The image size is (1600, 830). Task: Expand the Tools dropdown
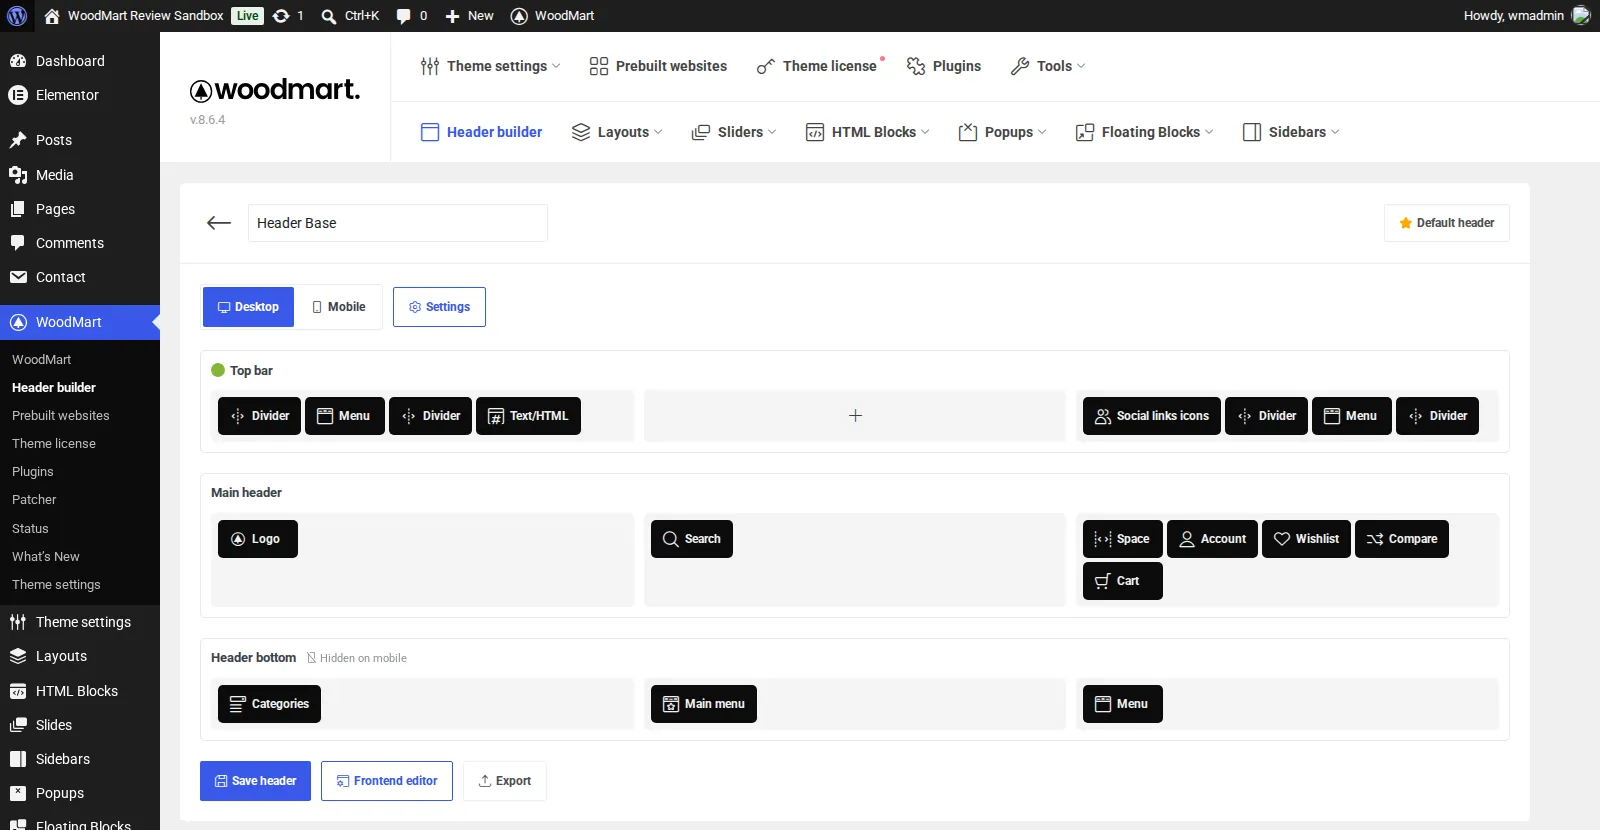[1047, 66]
